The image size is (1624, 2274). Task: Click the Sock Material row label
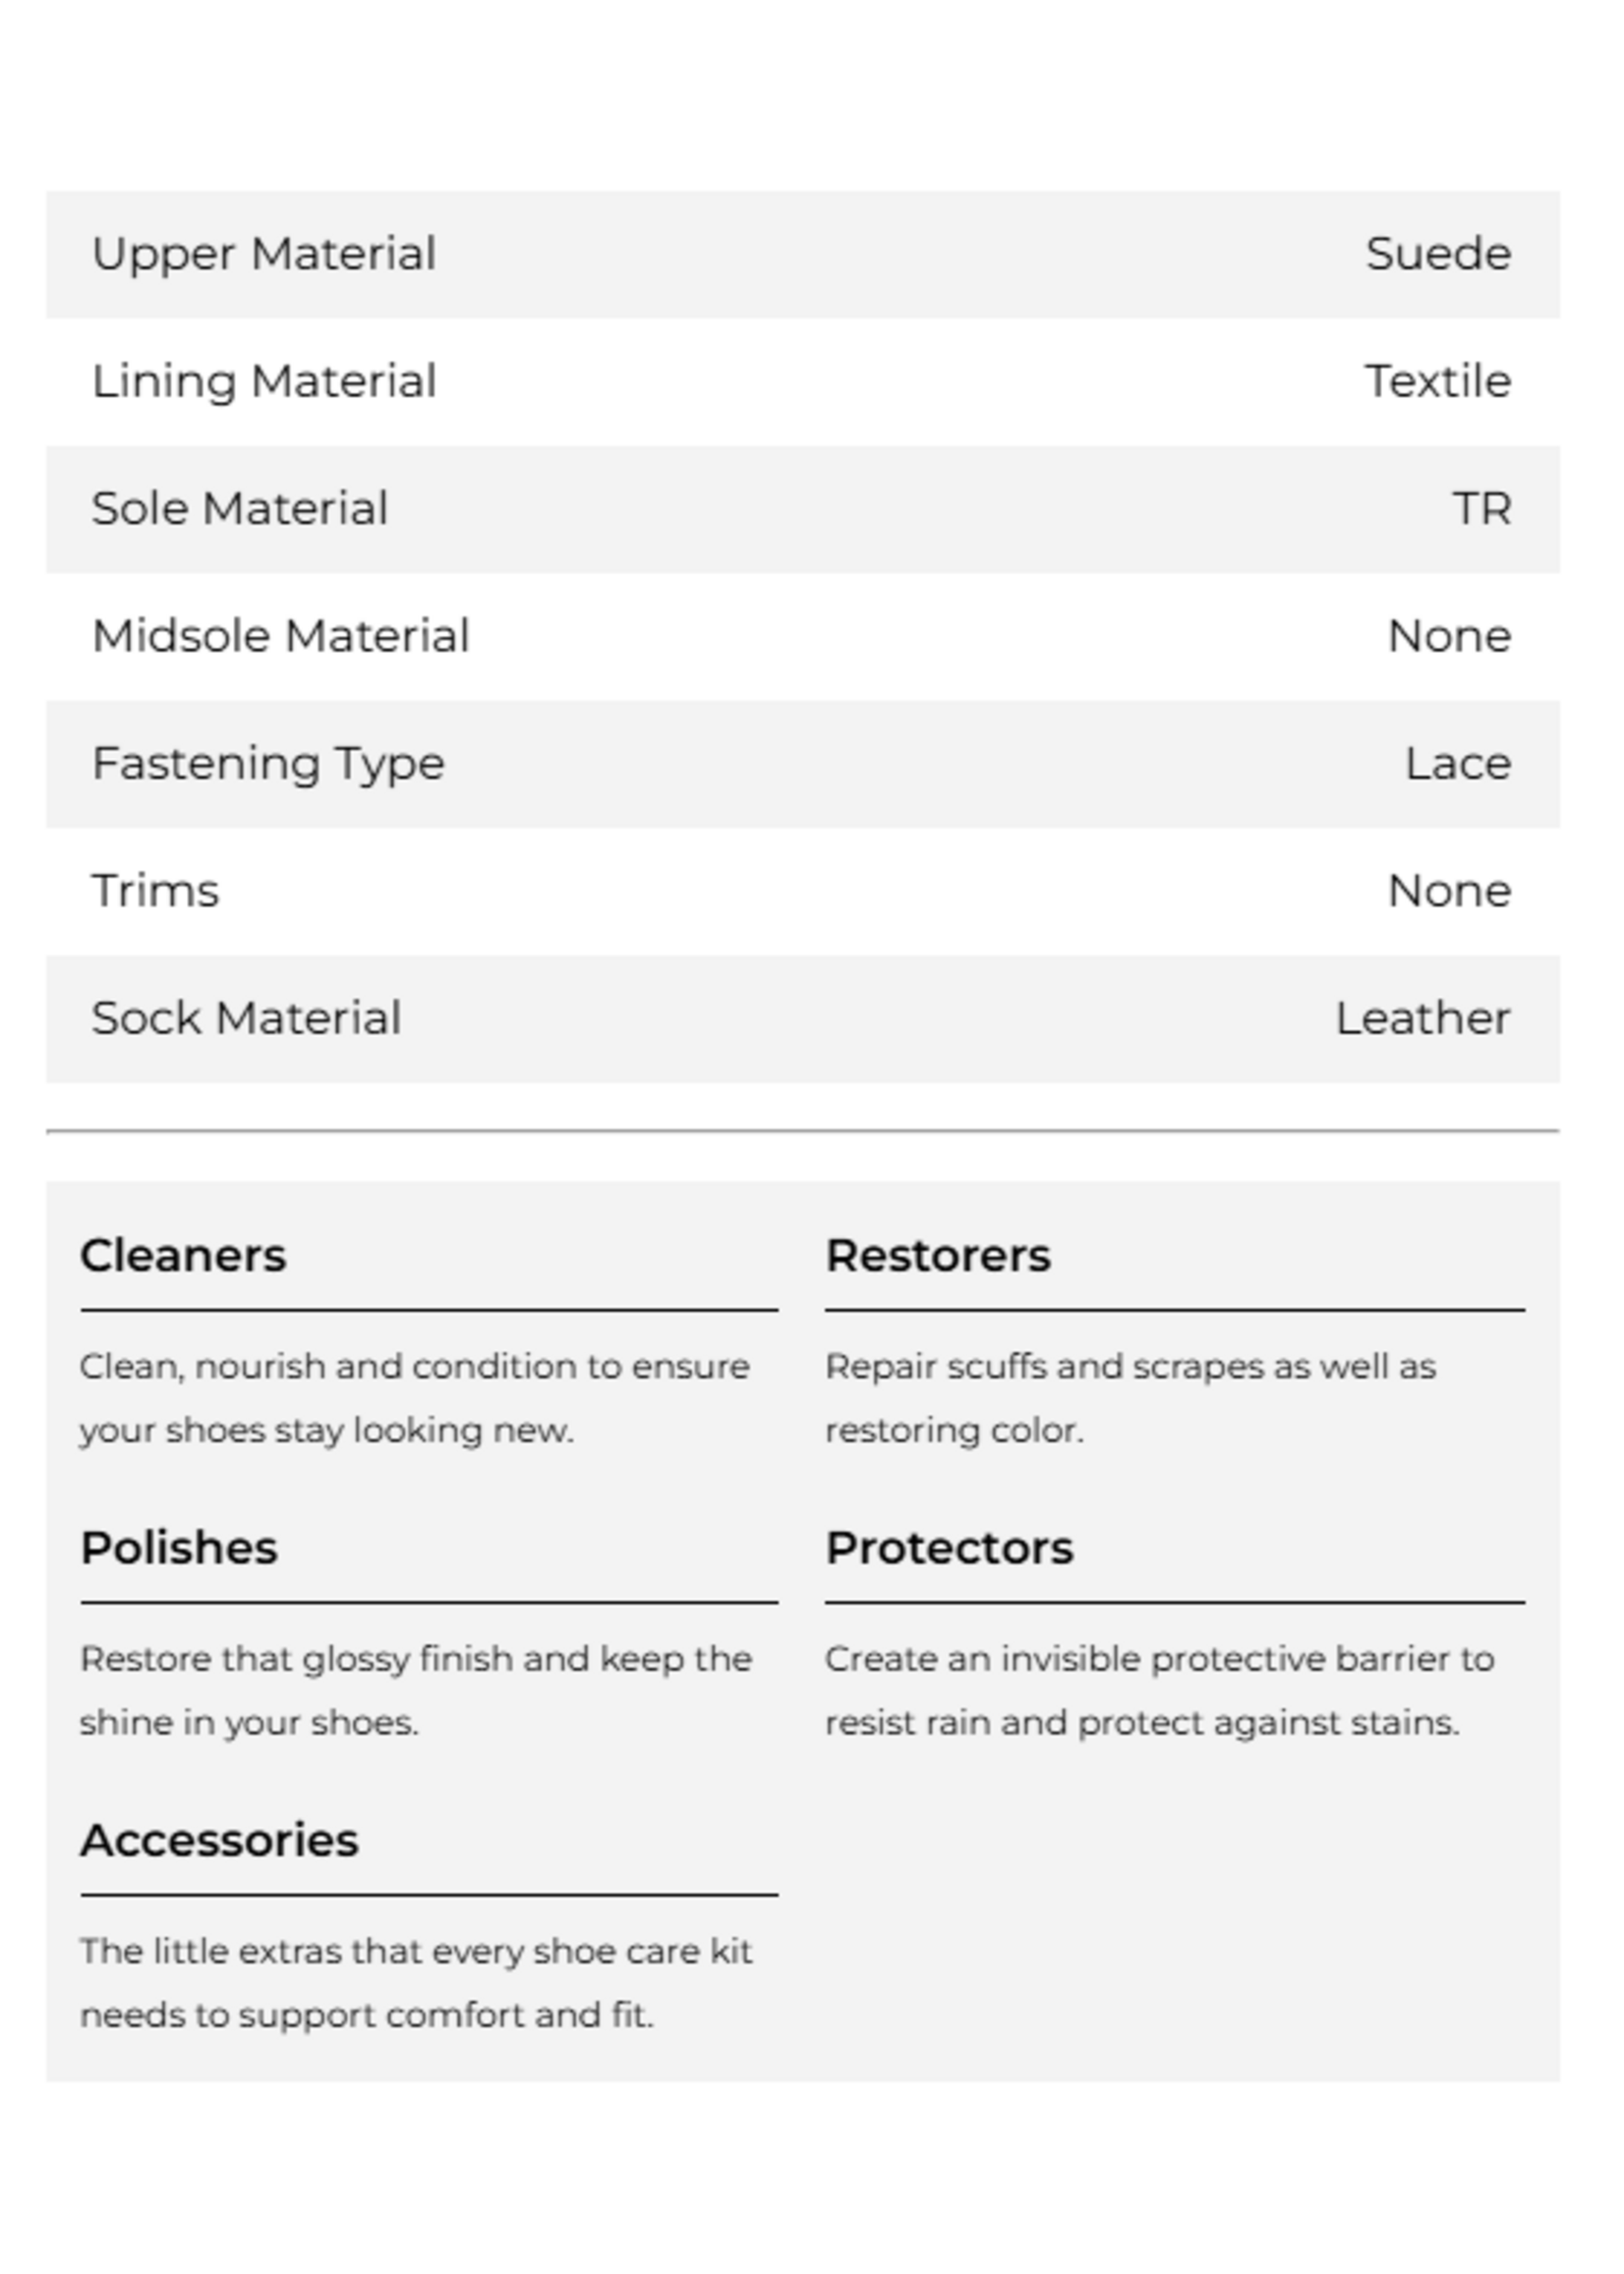click(246, 1019)
